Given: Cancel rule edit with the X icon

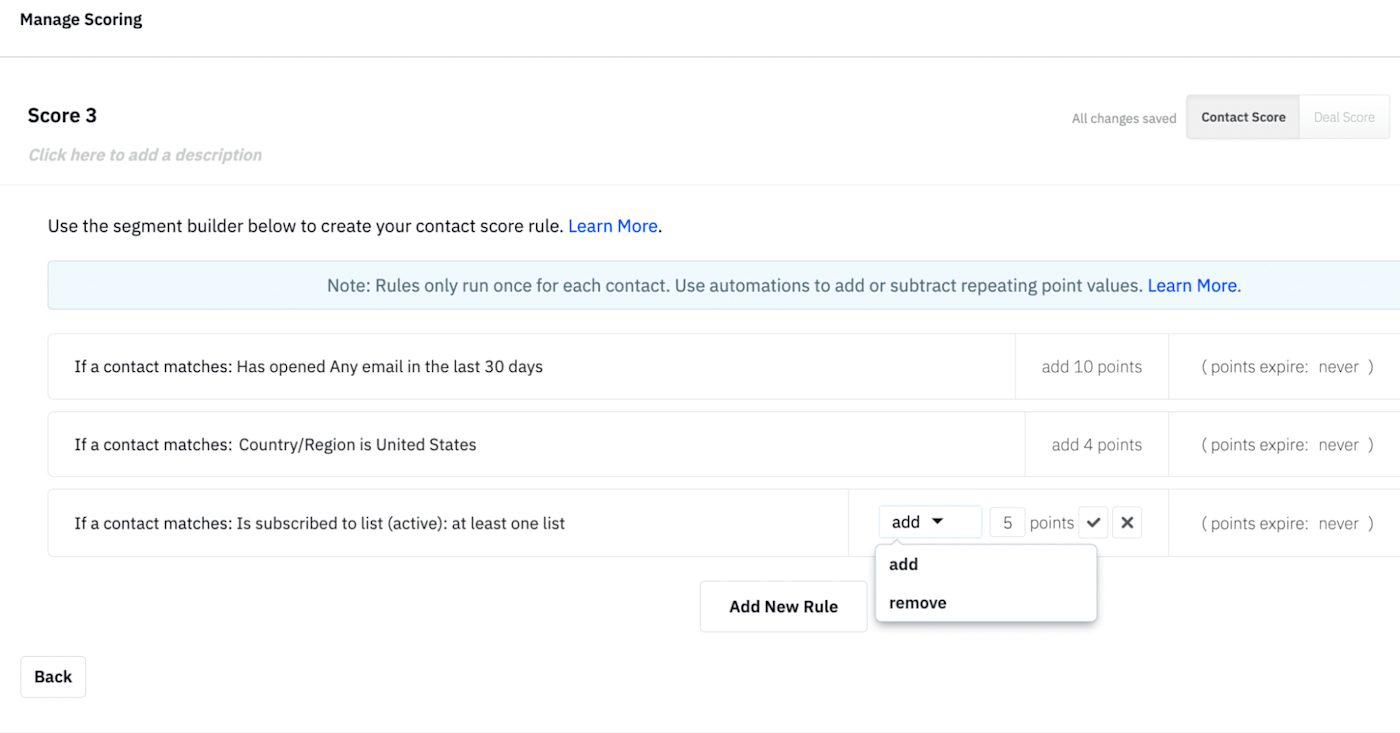Looking at the screenshot, I should (1127, 522).
